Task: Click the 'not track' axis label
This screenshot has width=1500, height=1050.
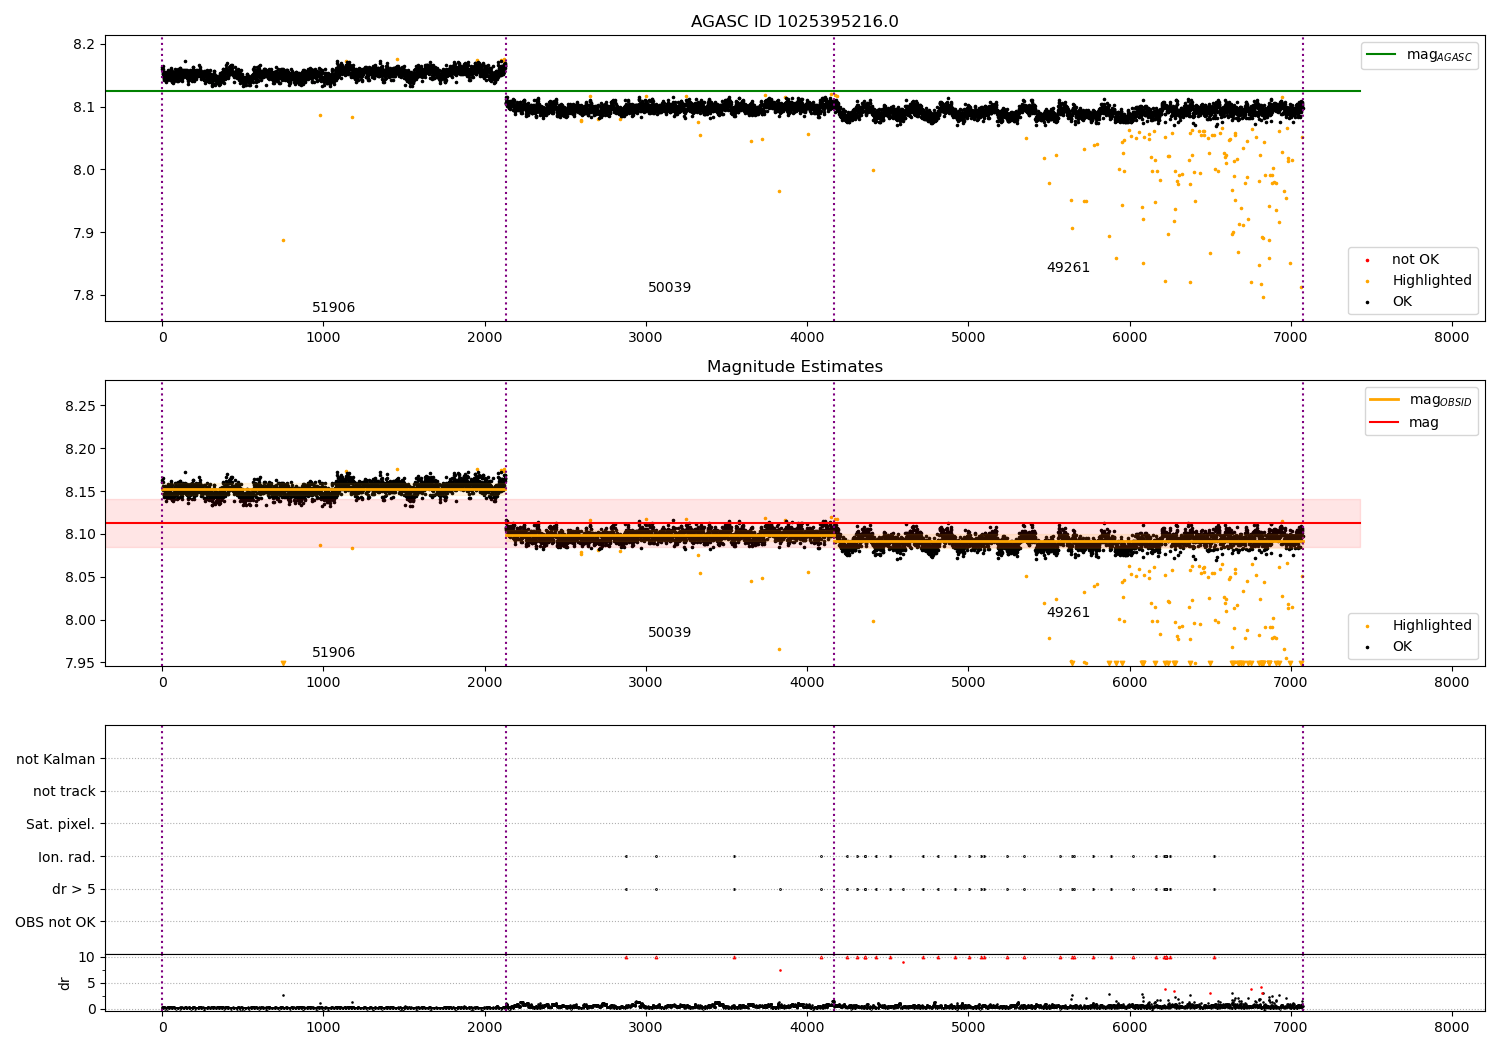Action: point(64,792)
